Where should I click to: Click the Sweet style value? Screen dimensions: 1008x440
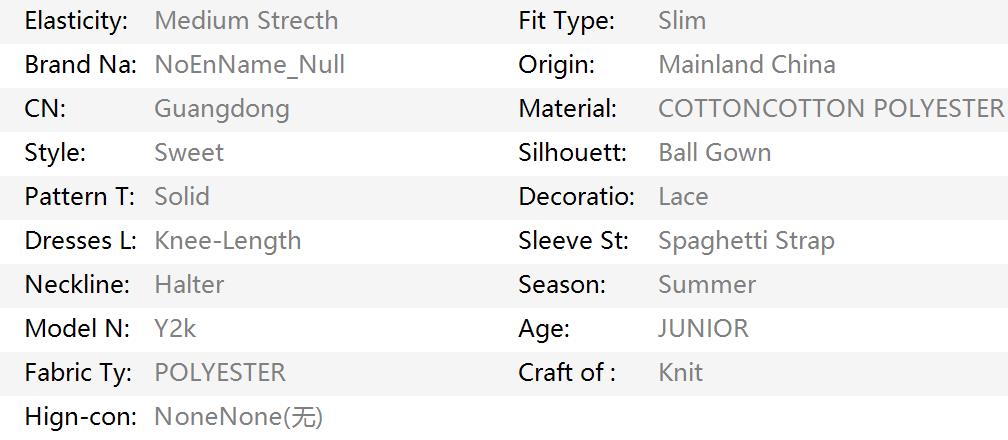(x=189, y=153)
